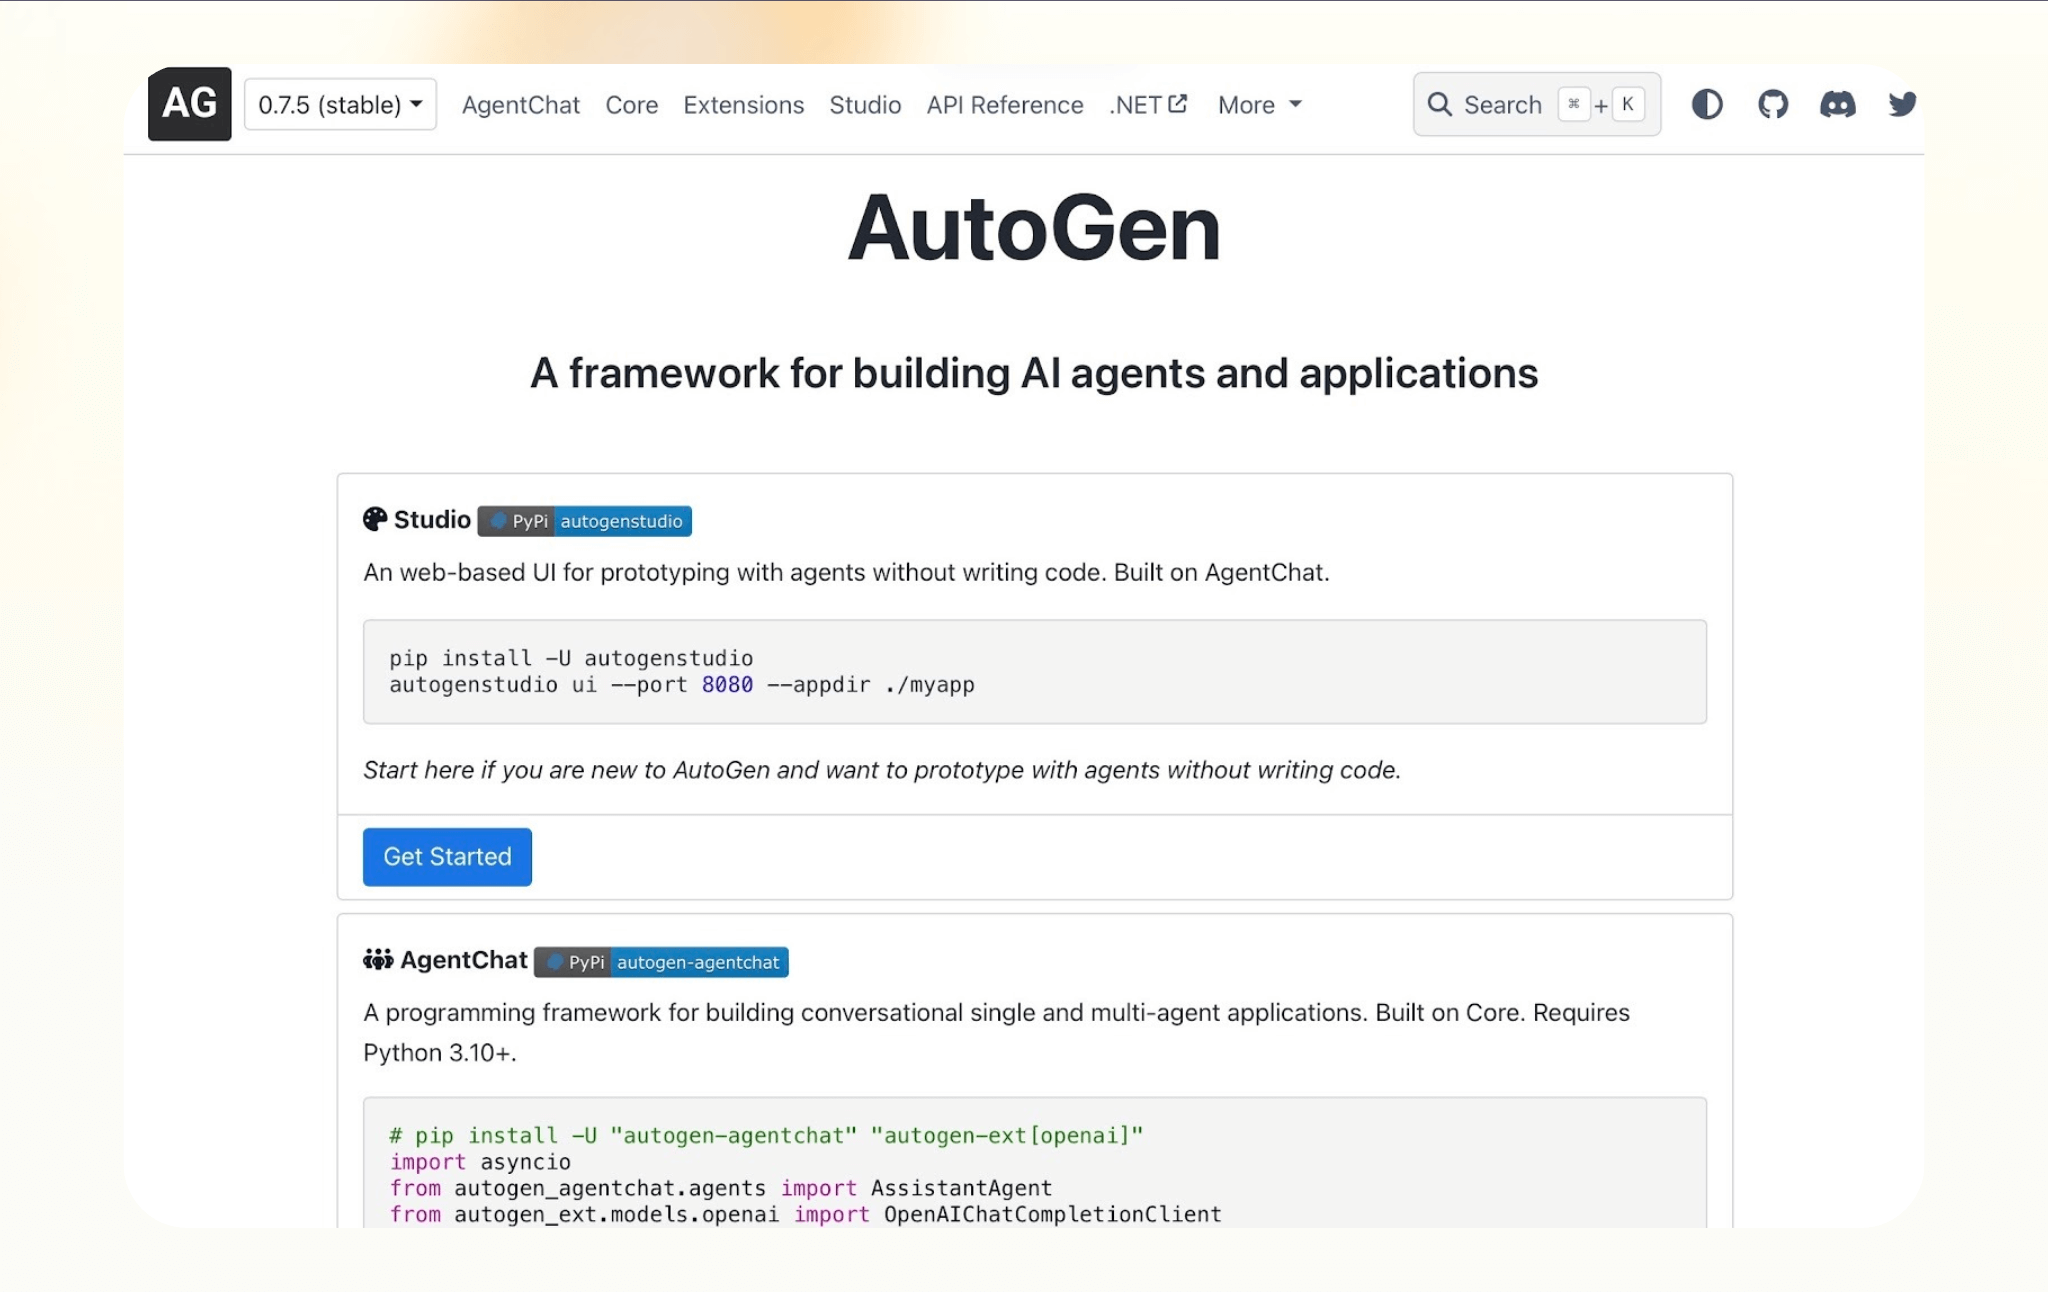
Task: Open the Discord server icon
Action: click(1837, 104)
